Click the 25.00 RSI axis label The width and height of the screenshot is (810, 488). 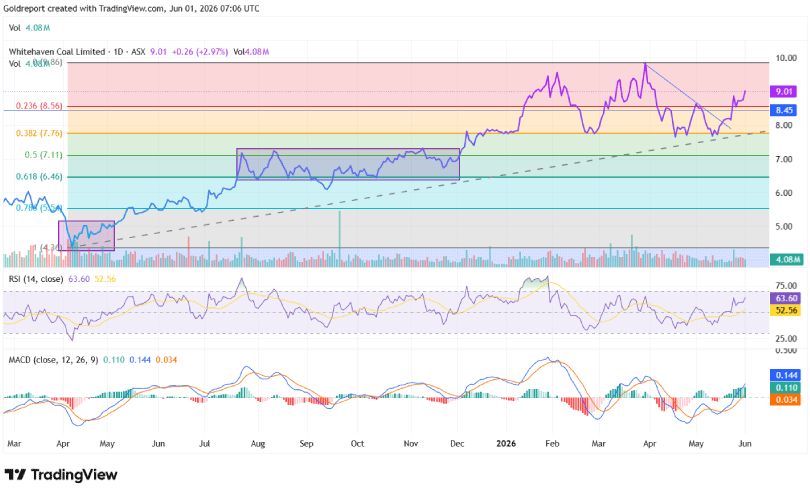click(786, 338)
